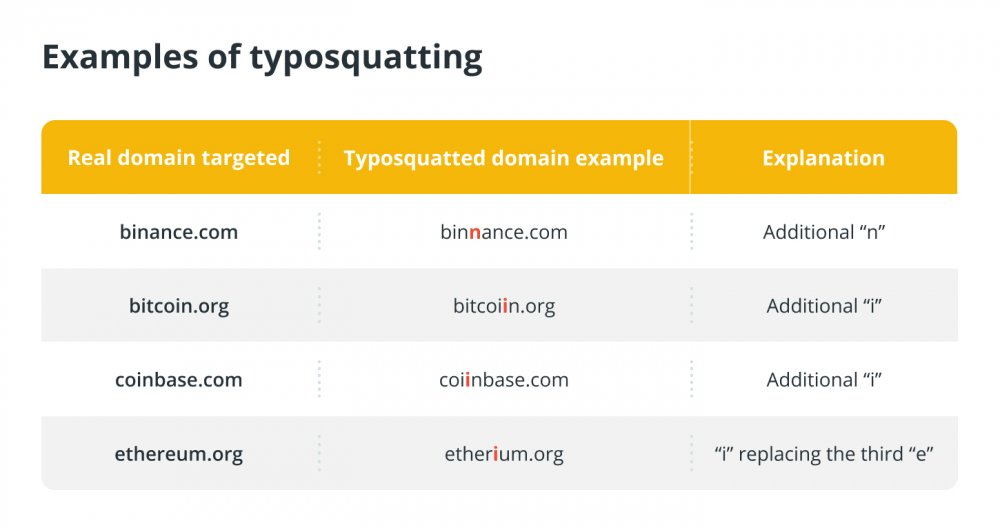
Task: Select the 'Real domain targeted' column header
Action: (x=179, y=158)
